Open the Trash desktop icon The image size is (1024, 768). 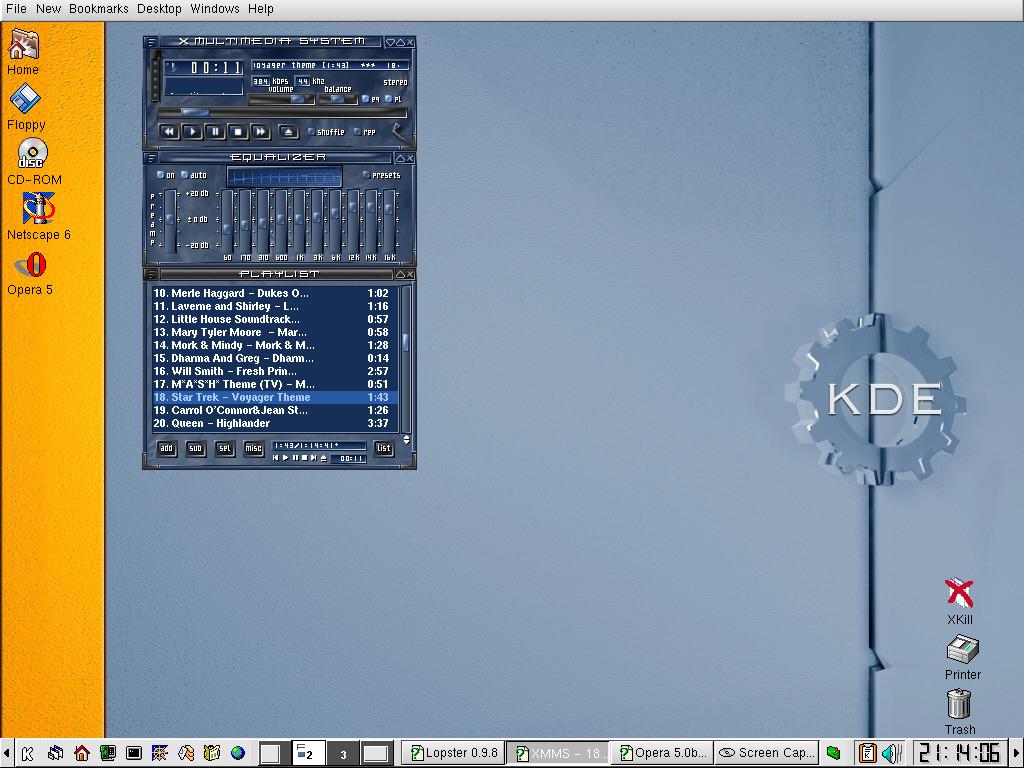click(959, 705)
